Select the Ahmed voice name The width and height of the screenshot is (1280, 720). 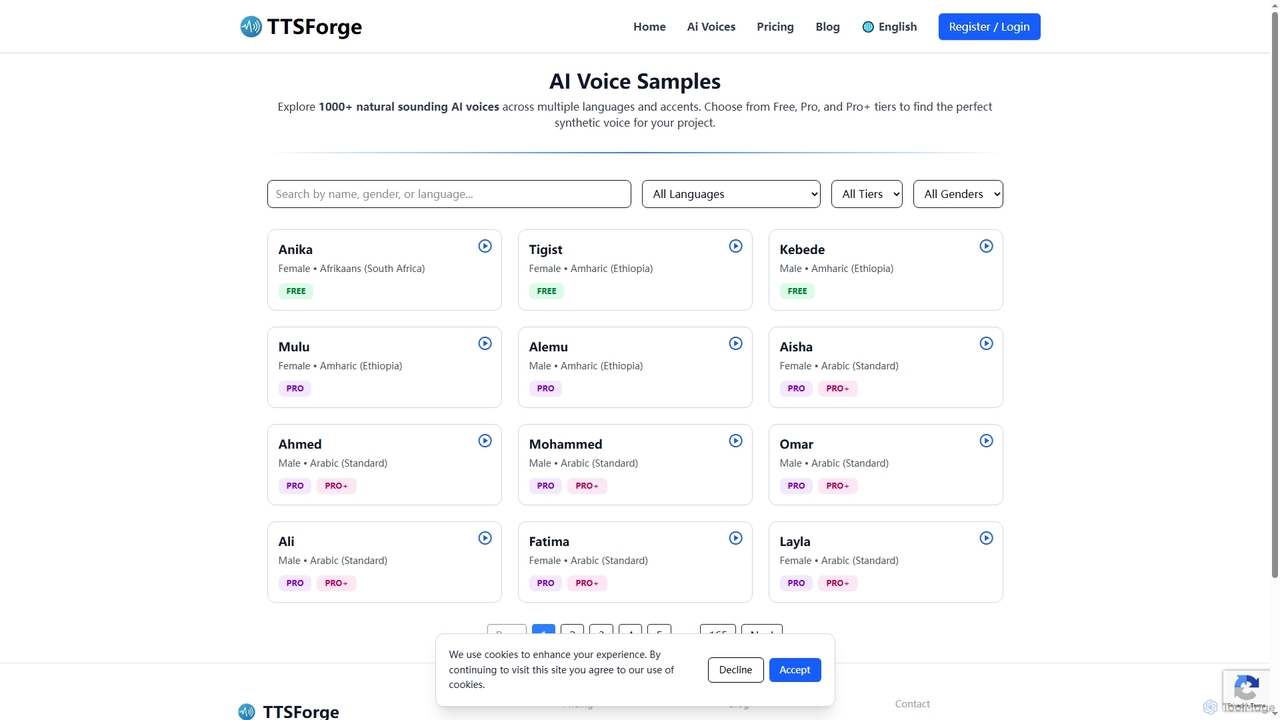(300, 444)
